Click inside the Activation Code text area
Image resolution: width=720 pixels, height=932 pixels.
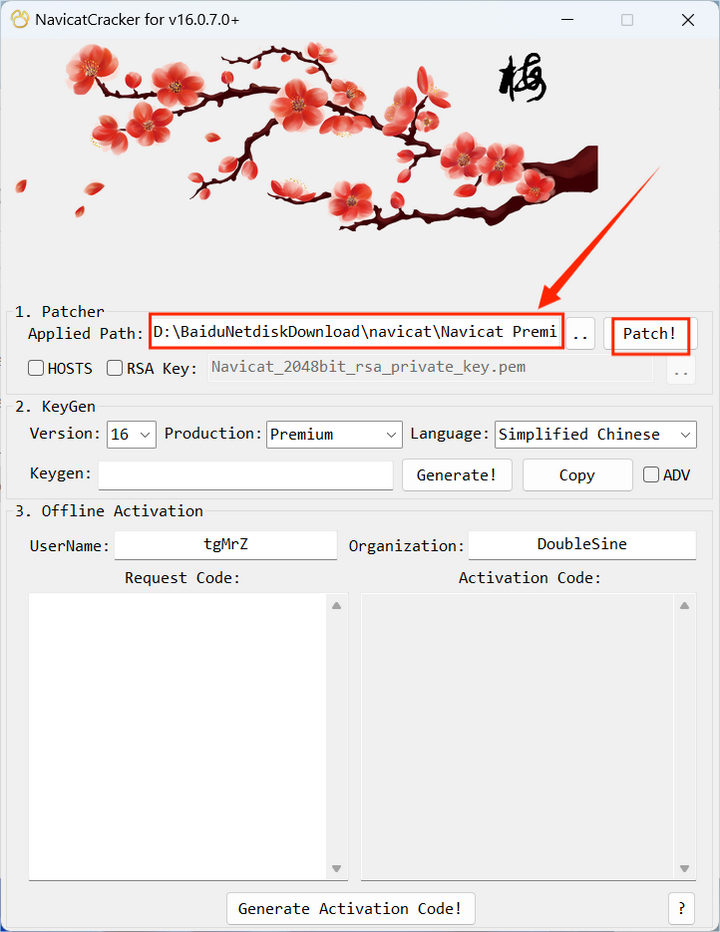coord(517,736)
